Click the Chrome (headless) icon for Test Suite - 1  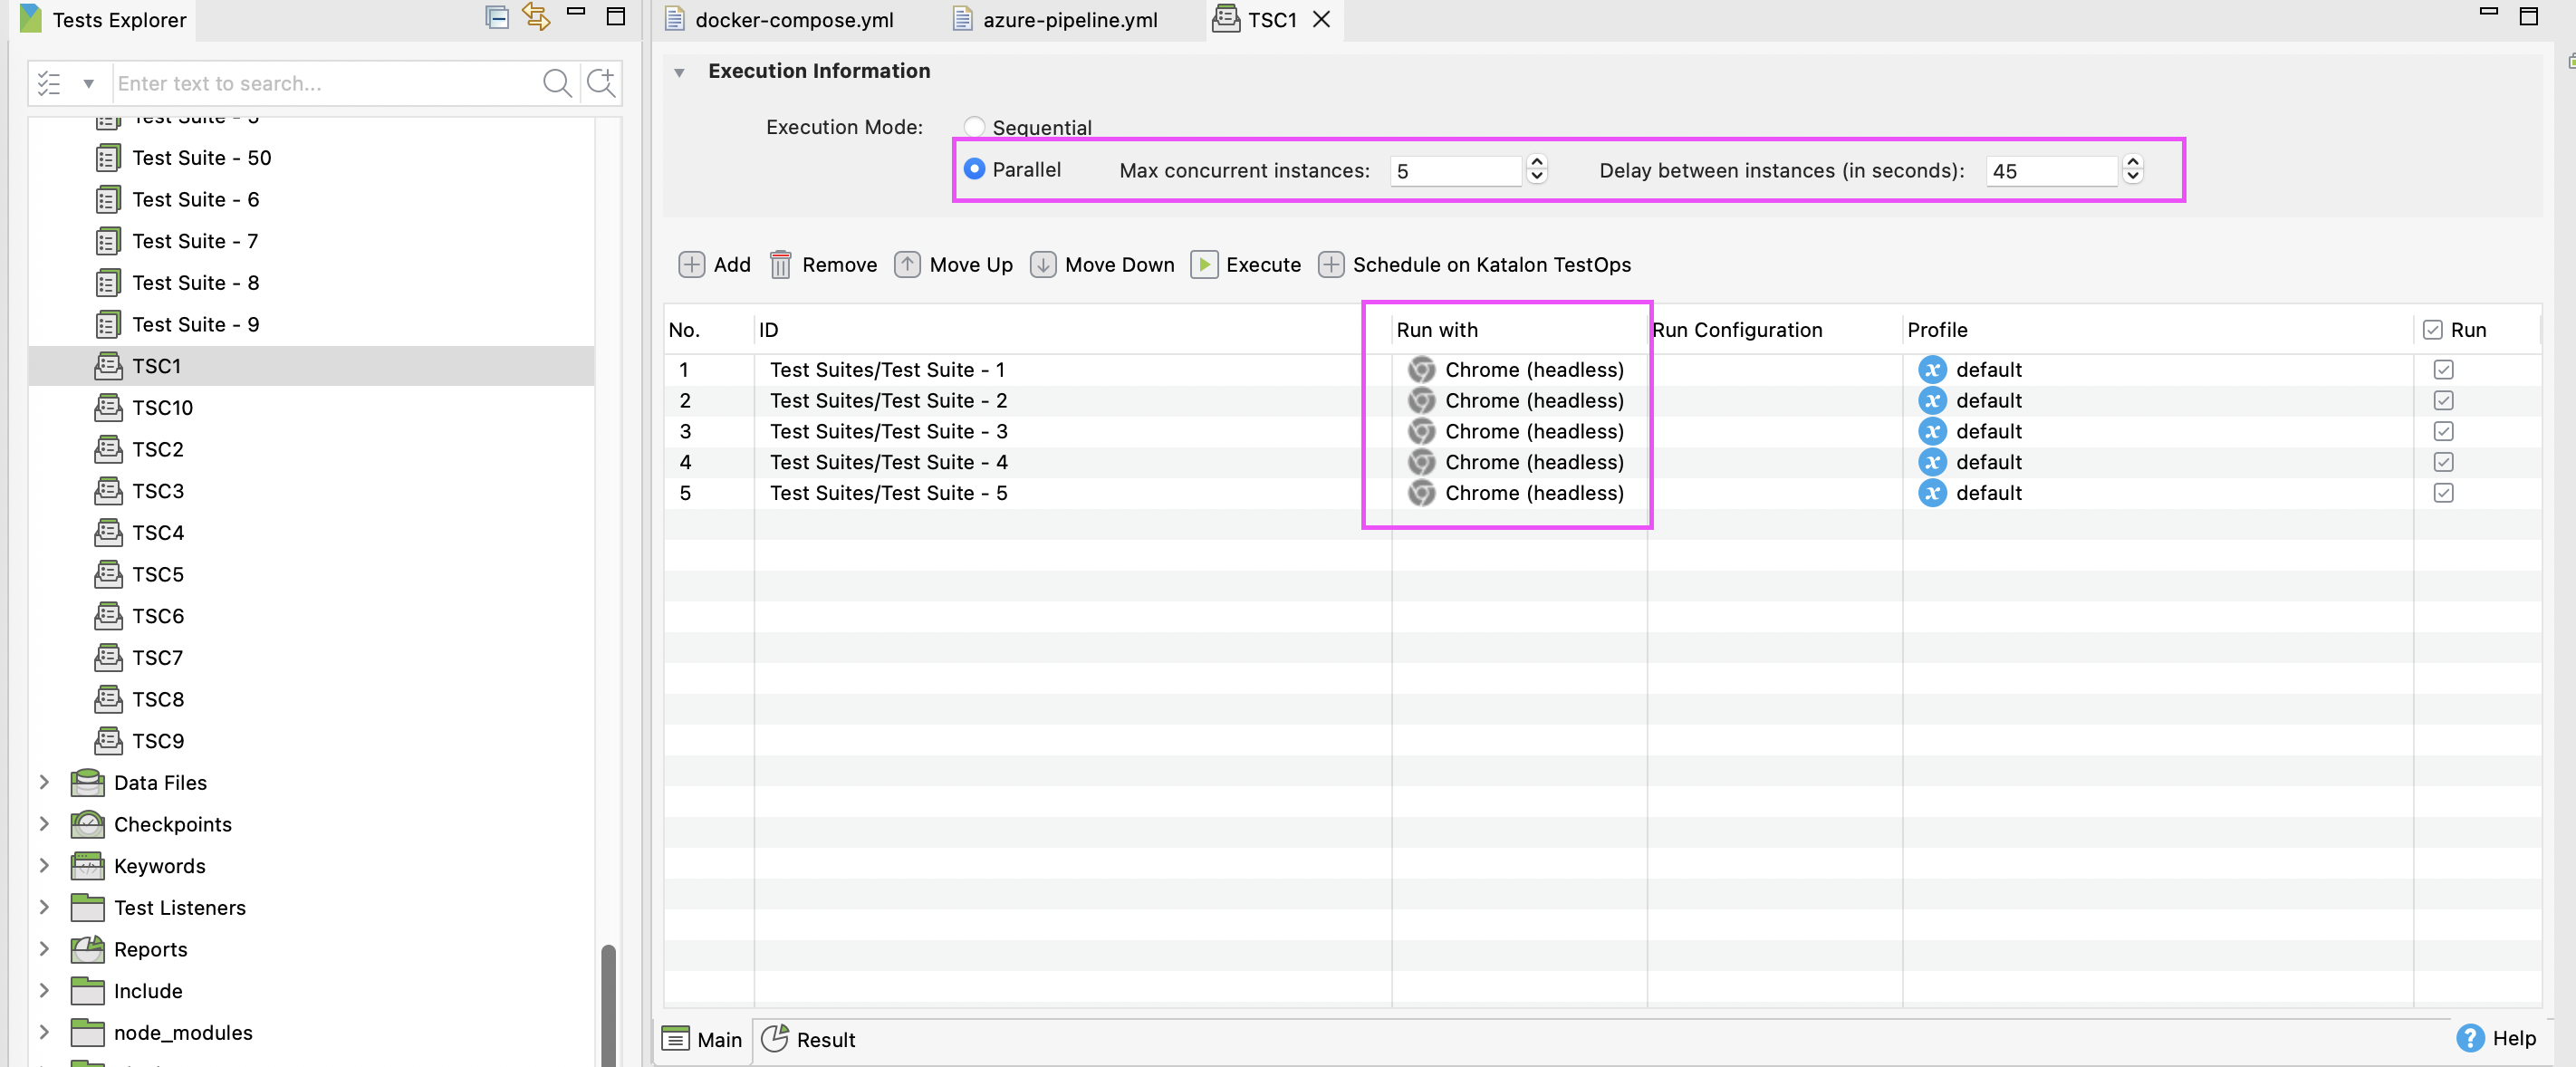pyautogui.click(x=1422, y=369)
